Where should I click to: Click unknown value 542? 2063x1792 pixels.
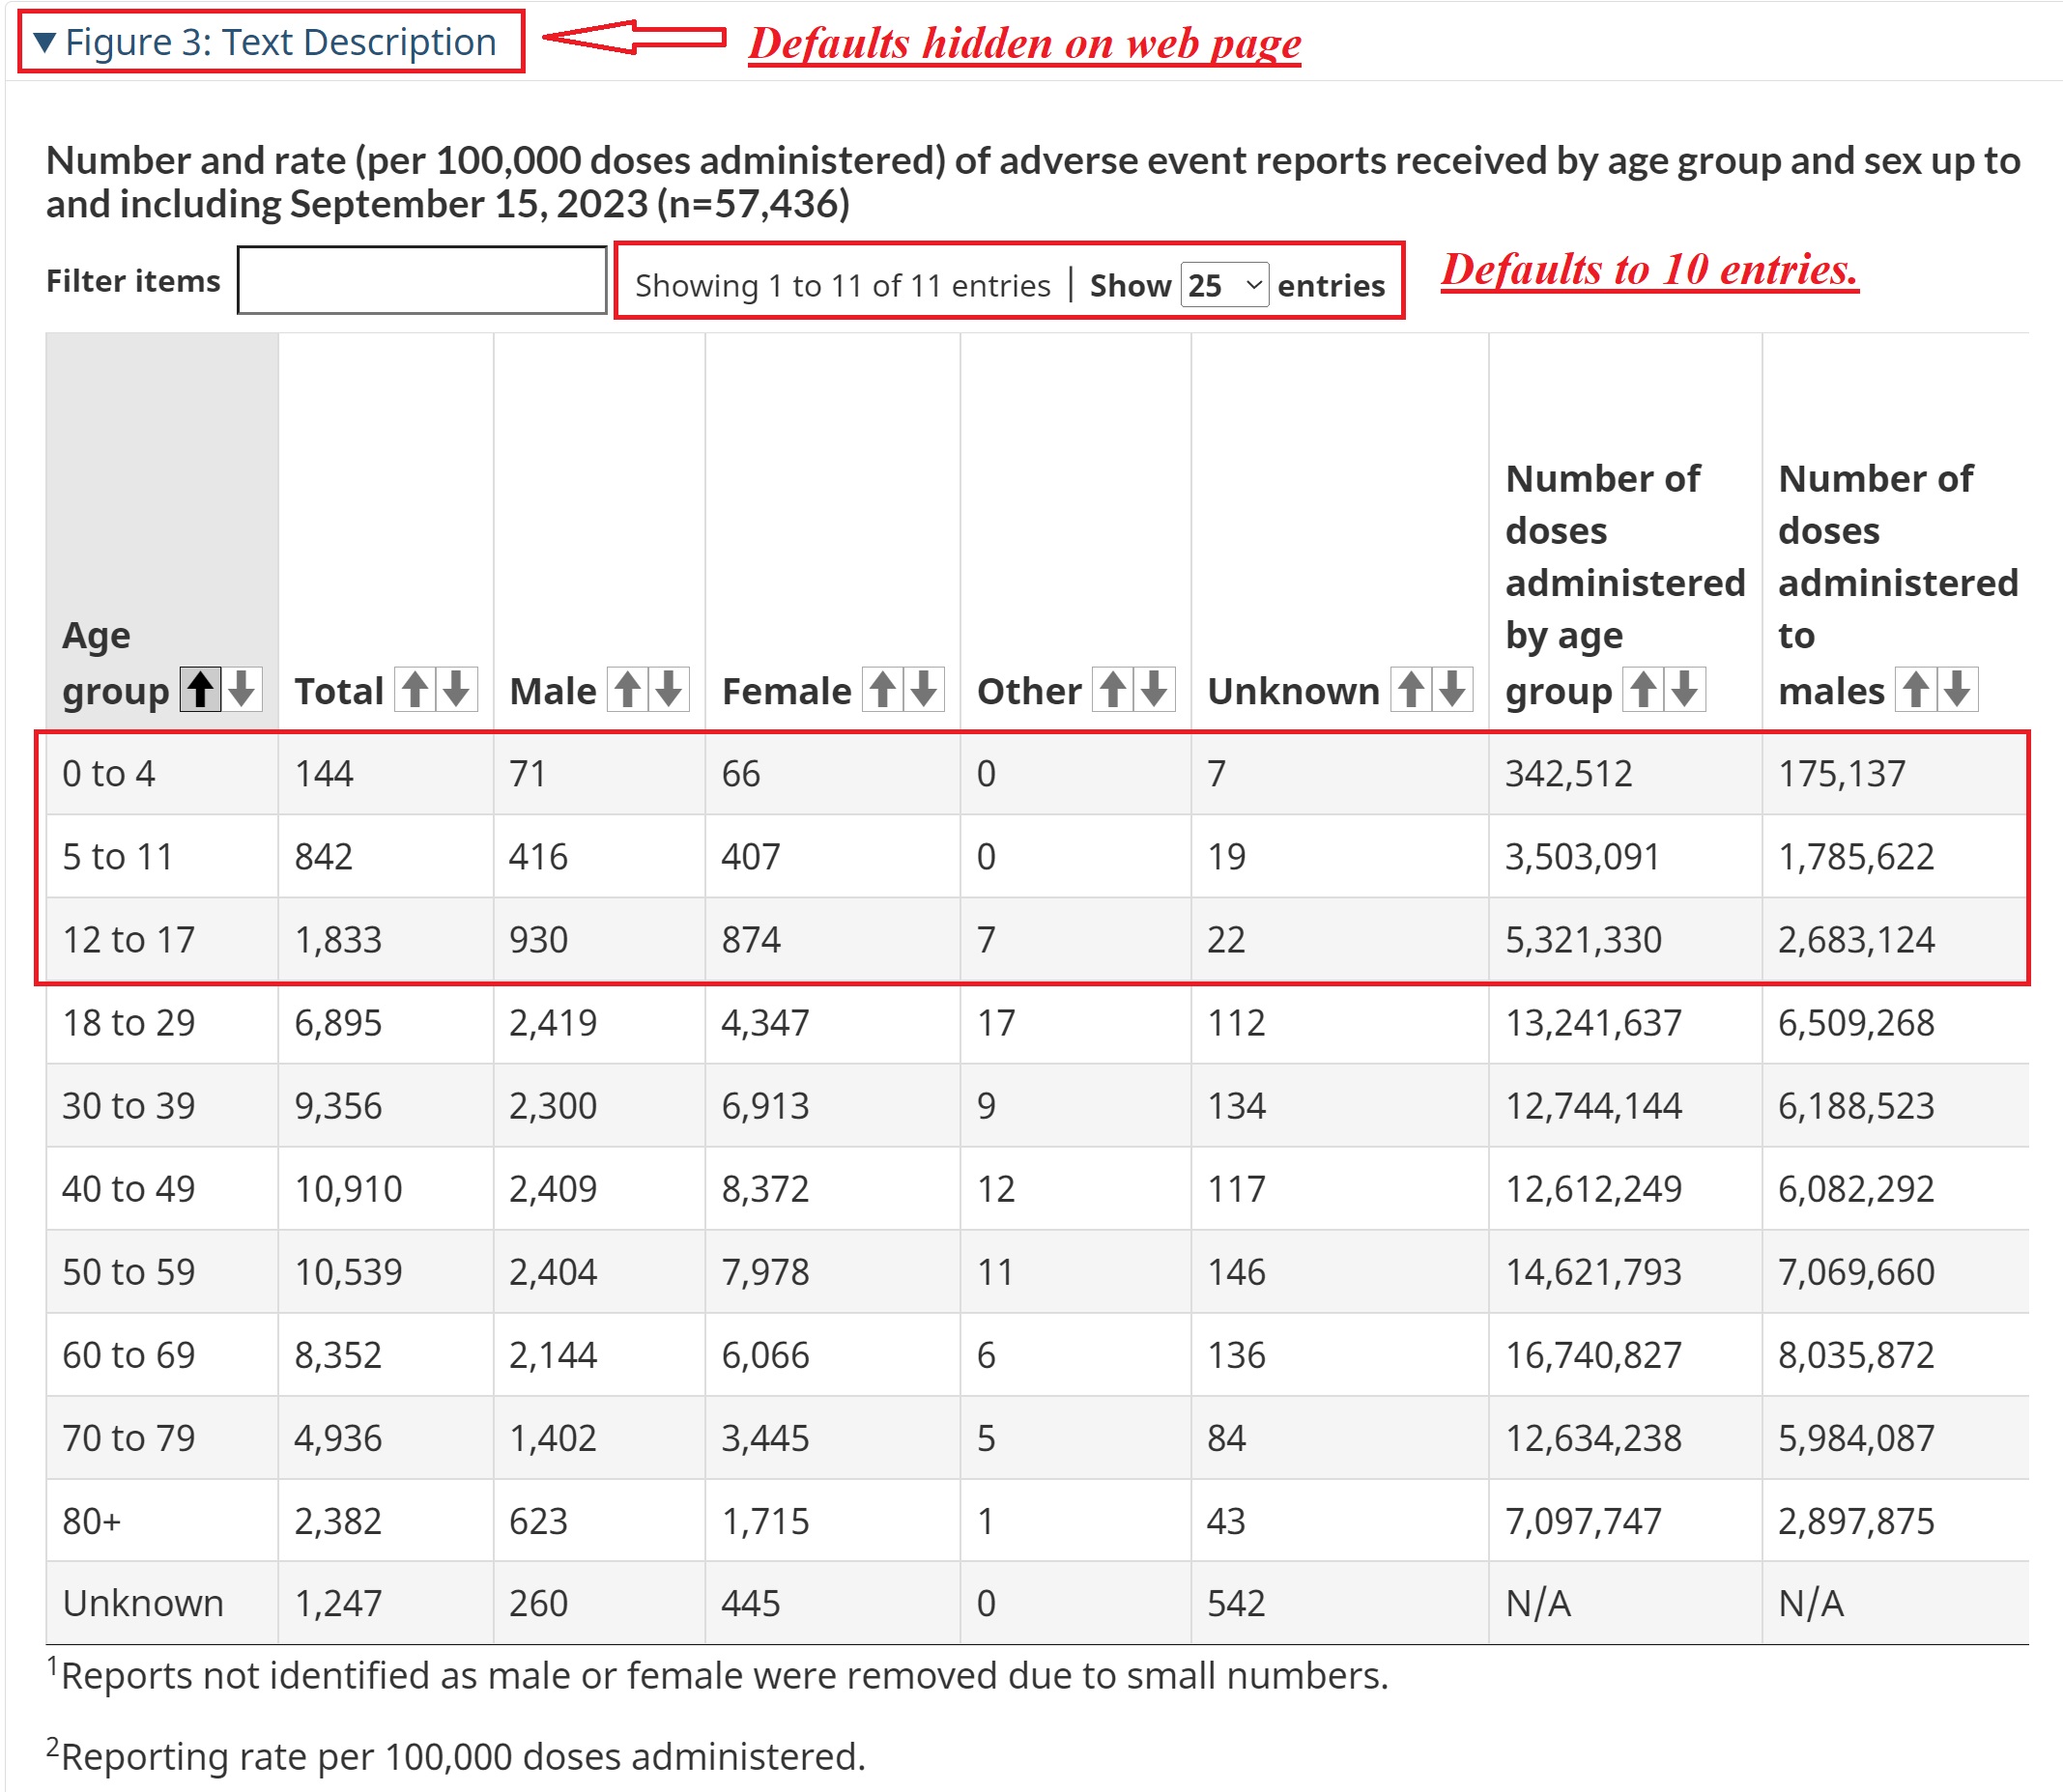point(1236,1603)
